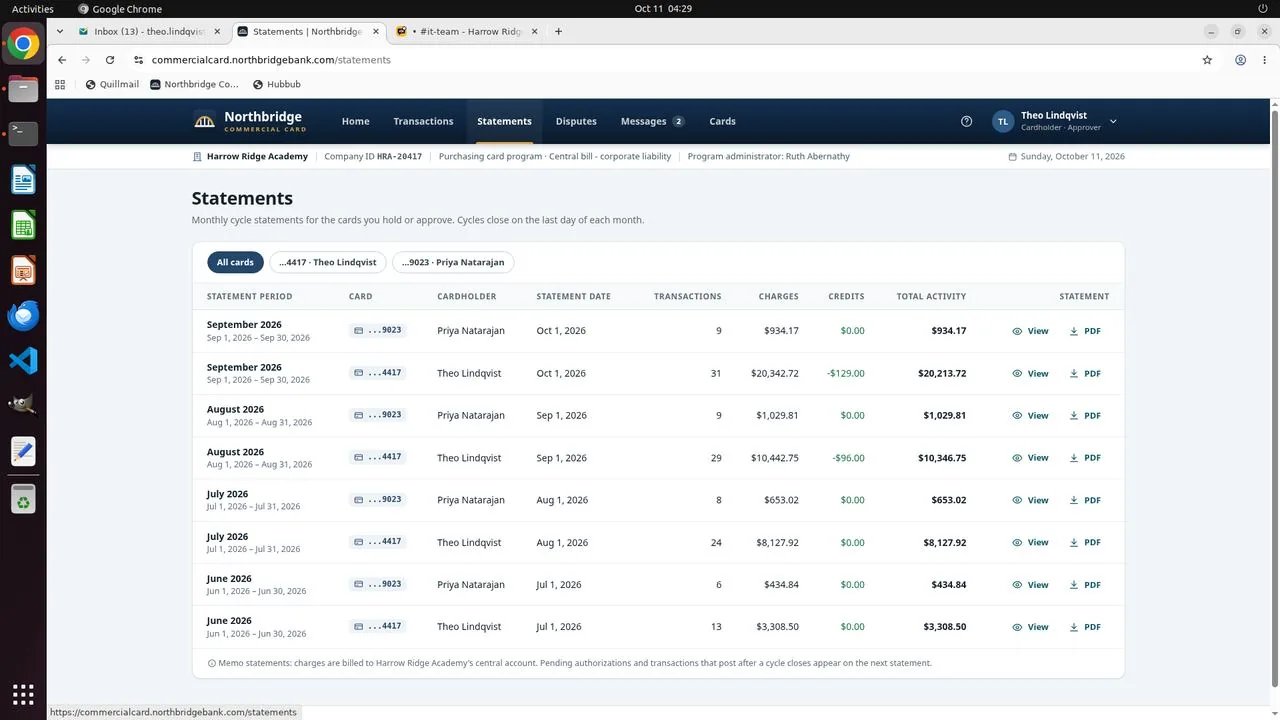View July 2026 statement for Priya Natarajan
Image resolution: width=1280 pixels, height=720 pixels.
coord(1030,500)
